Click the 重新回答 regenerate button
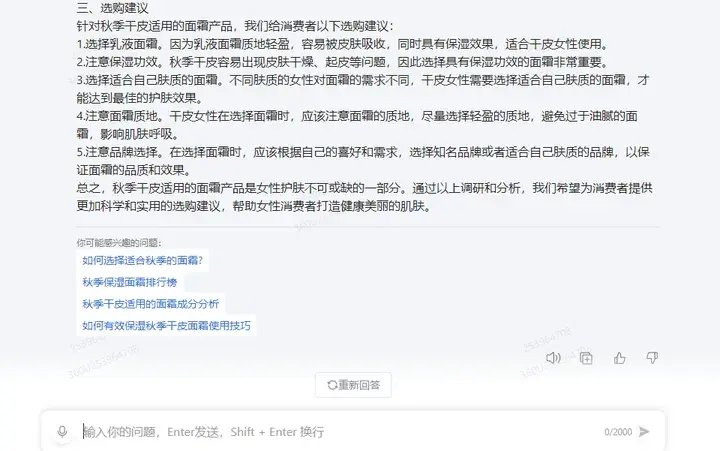The width and height of the screenshot is (720, 451). coord(353,385)
